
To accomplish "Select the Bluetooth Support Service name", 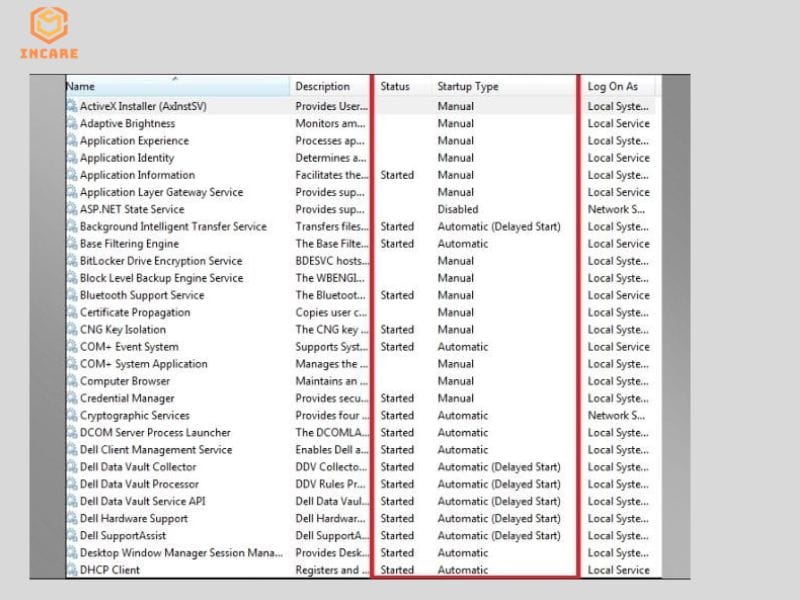I will point(142,295).
